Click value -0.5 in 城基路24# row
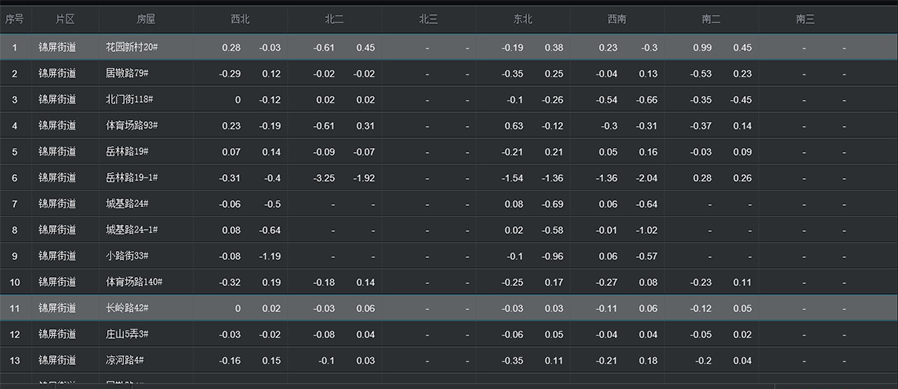This screenshot has width=898, height=389. [272, 204]
